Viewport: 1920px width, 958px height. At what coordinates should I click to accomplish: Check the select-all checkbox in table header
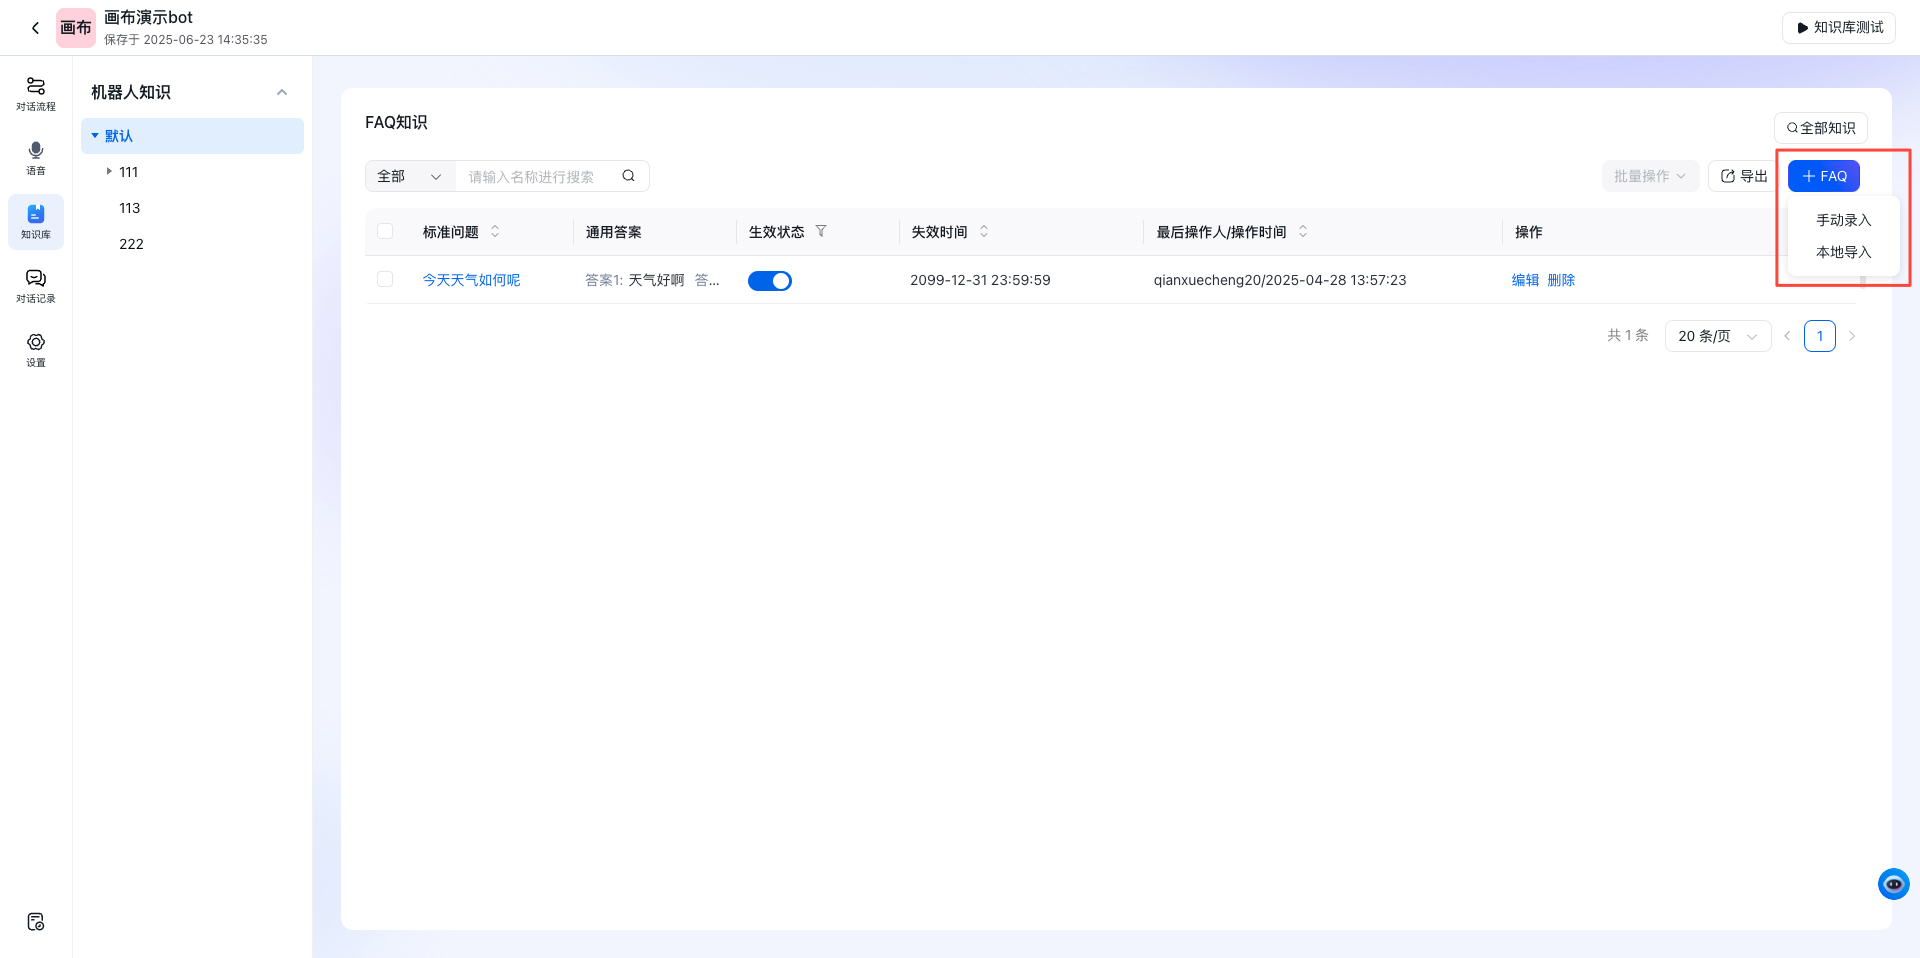(x=385, y=231)
